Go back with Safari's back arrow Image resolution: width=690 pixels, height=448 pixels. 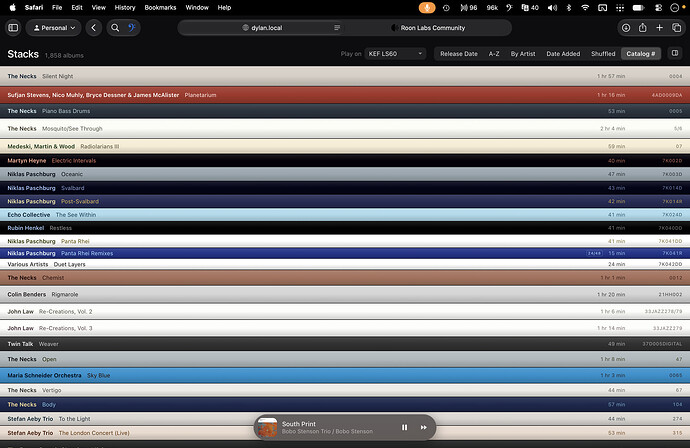click(94, 28)
